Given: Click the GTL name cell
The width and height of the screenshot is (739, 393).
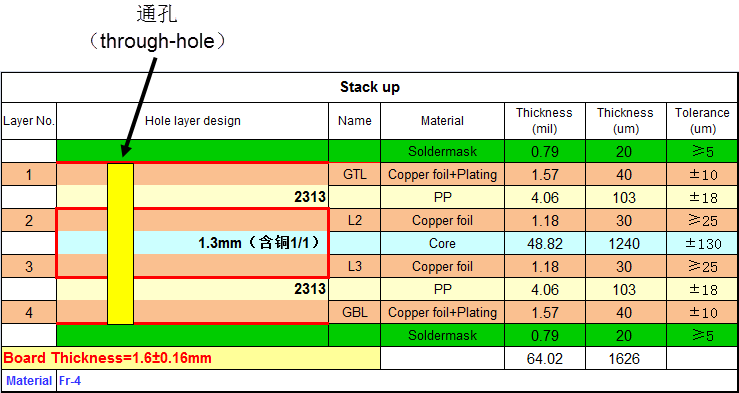Looking at the screenshot, I should click(354, 175).
